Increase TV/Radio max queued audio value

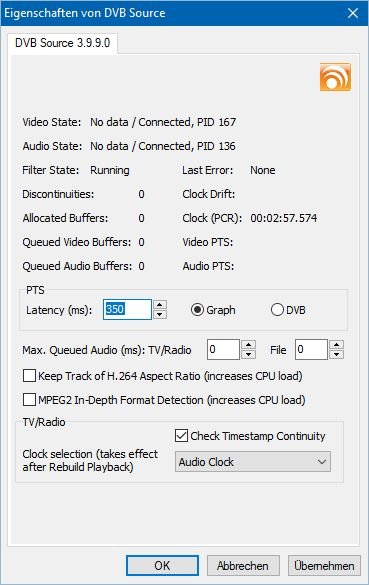coord(248,344)
